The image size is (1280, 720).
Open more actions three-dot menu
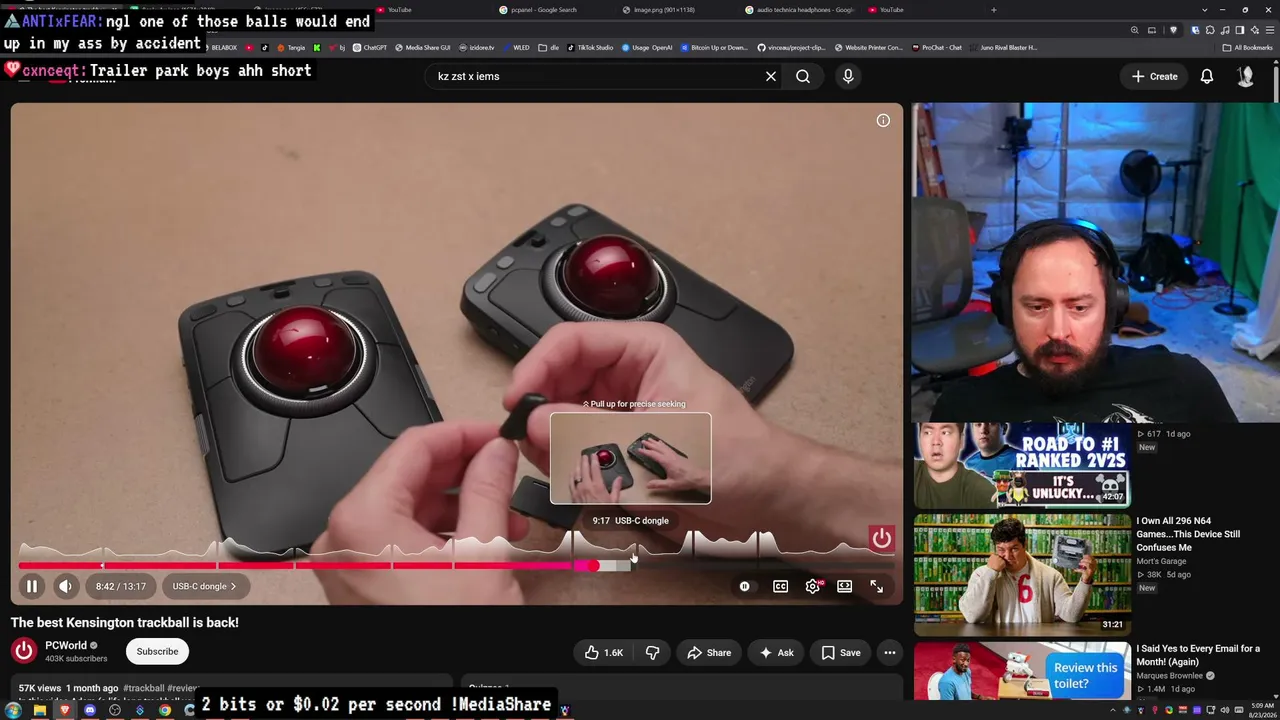[x=889, y=653]
